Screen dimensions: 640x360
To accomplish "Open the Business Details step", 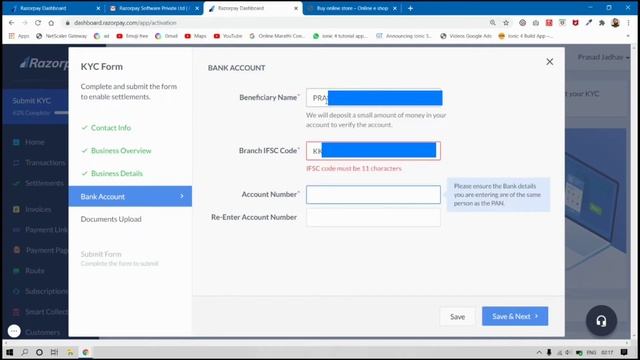I will point(117,173).
